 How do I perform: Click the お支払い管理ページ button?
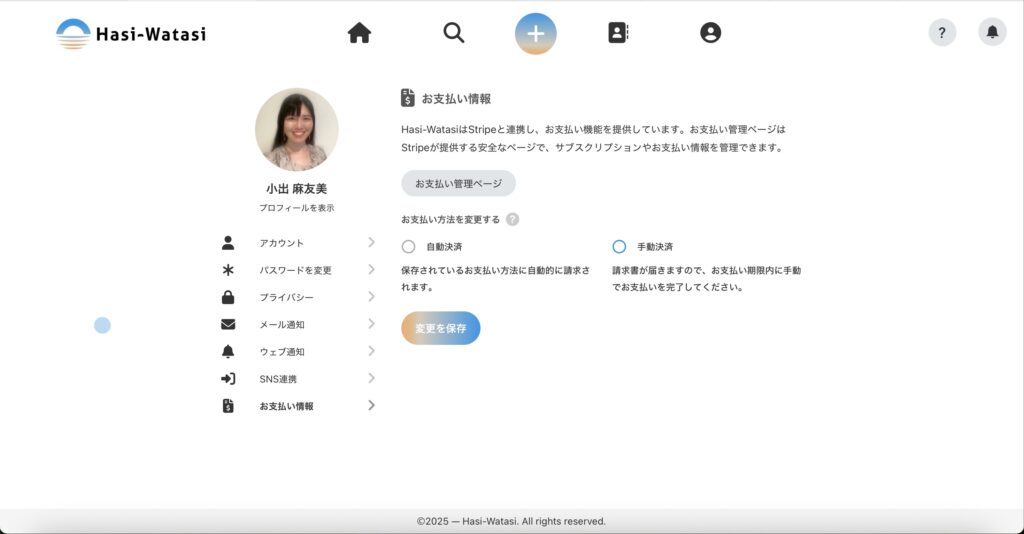click(x=458, y=183)
